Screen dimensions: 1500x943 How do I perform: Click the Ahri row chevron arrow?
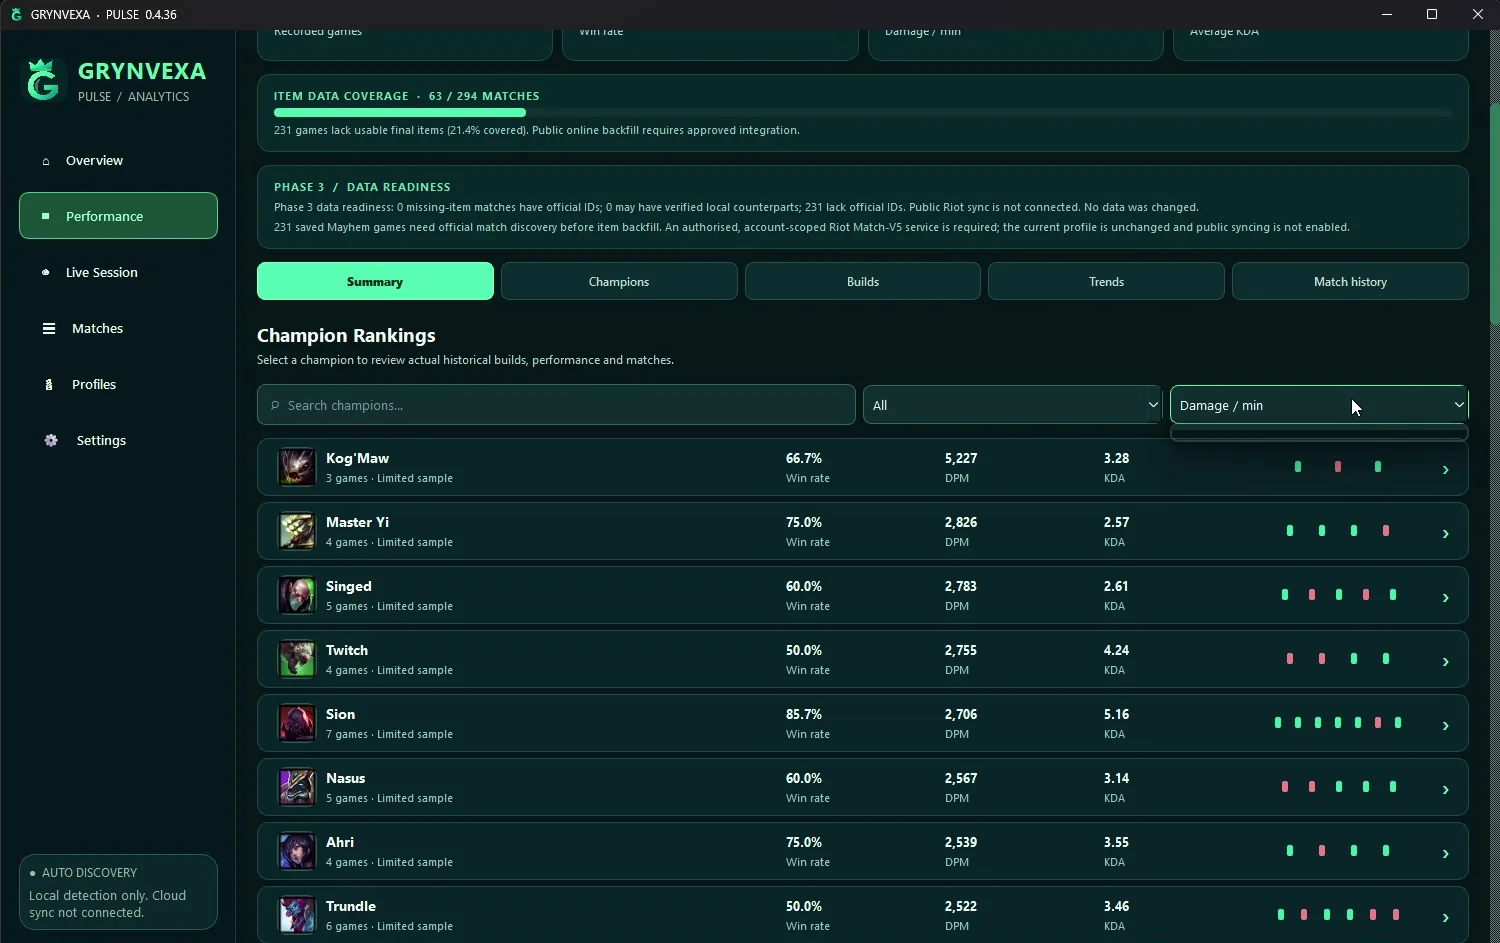point(1445,853)
